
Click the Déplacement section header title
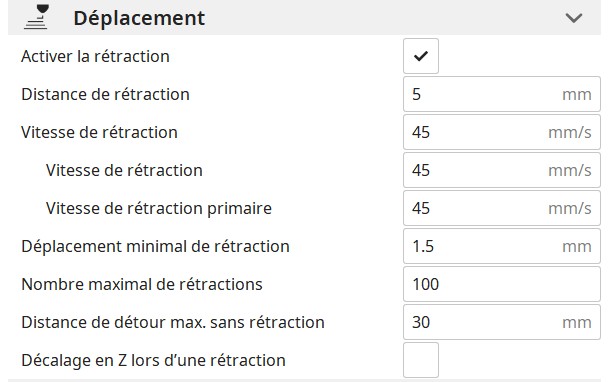coord(139,18)
